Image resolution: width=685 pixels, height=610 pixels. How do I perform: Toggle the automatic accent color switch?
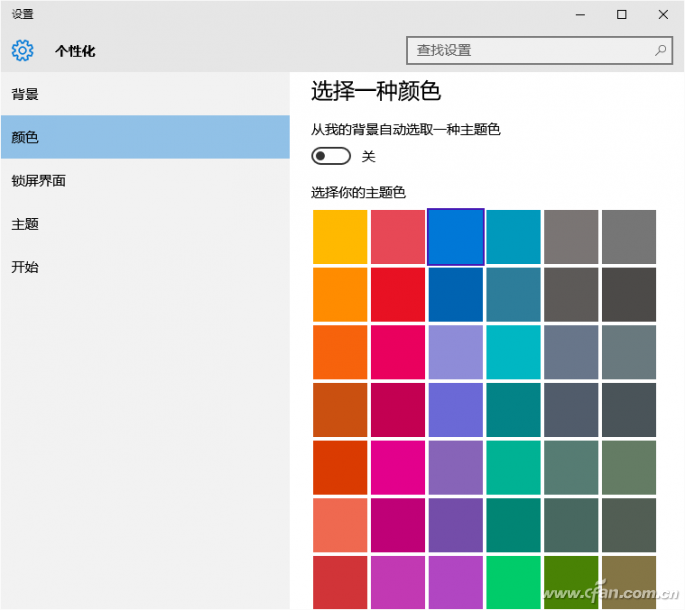pos(331,156)
